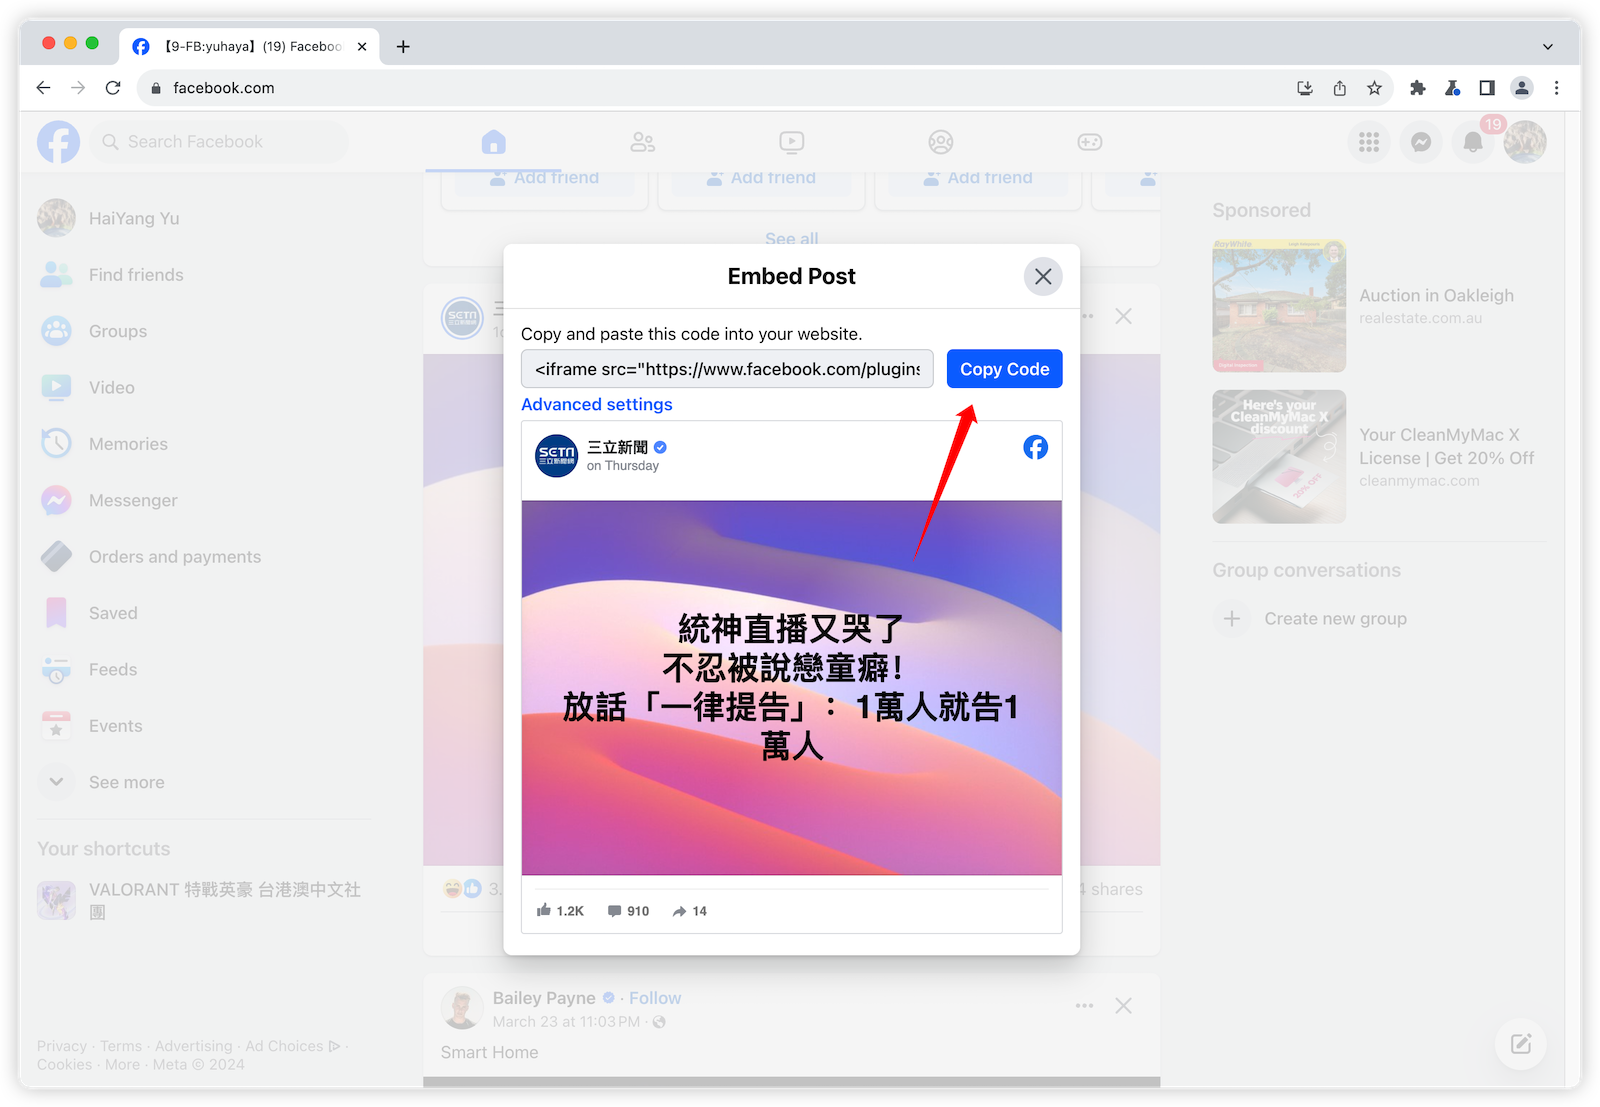Click the embedded post image thumbnail

pyautogui.click(x=791, y=688)
